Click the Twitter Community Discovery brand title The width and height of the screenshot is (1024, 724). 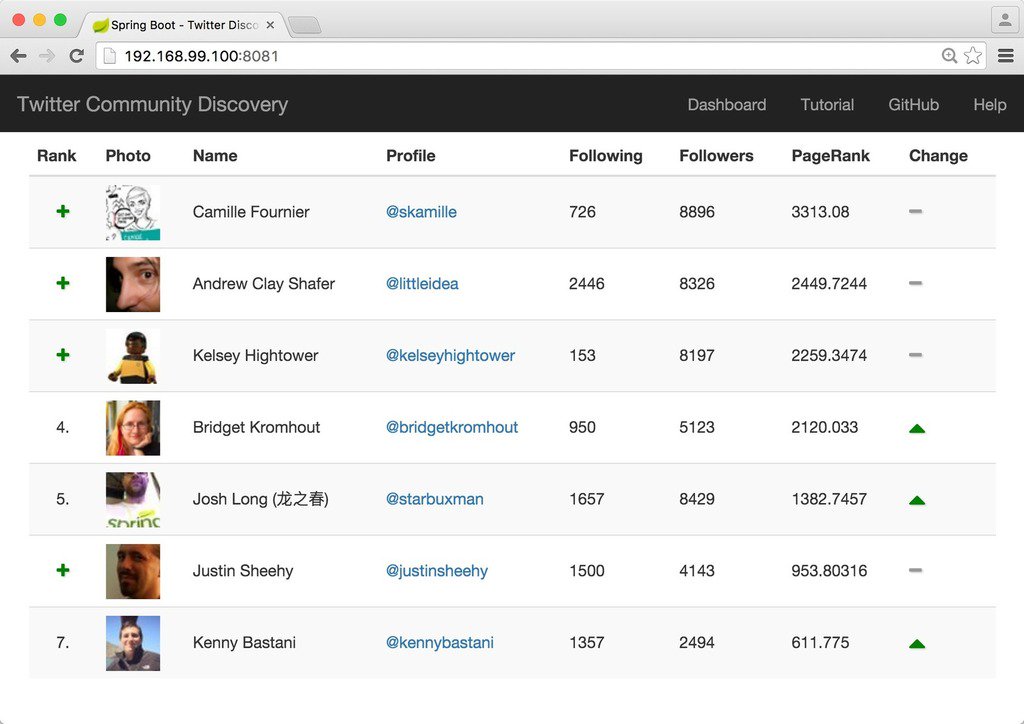[152, 104]
